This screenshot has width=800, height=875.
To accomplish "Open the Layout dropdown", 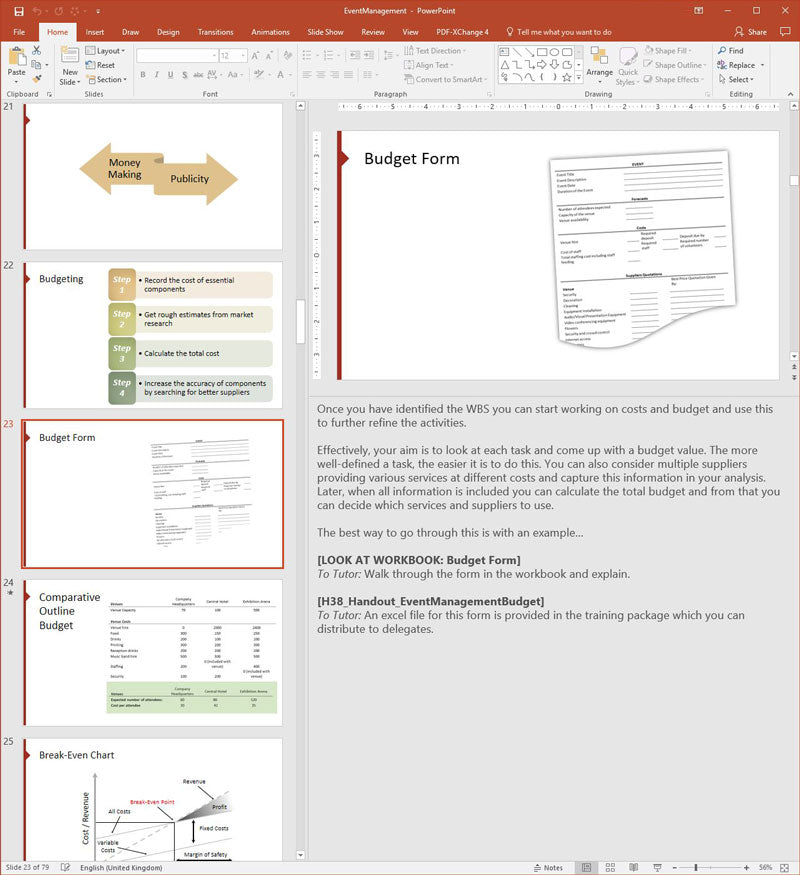I will click(105, 50).
